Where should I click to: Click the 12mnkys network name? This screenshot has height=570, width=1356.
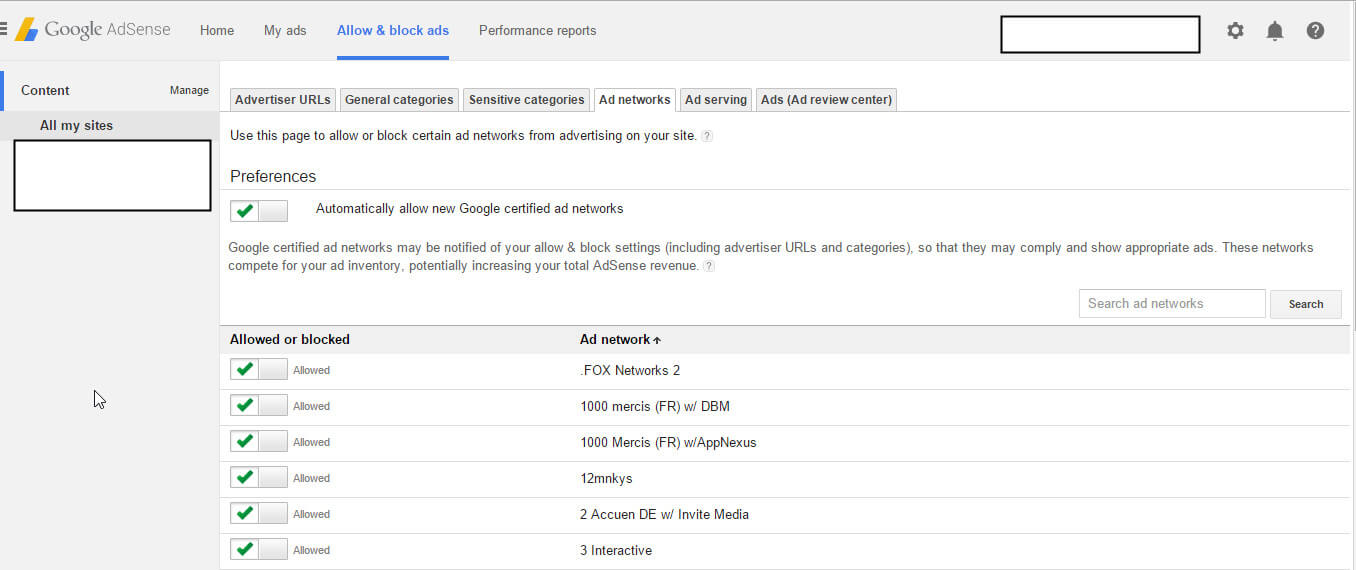tap(606, 478)
